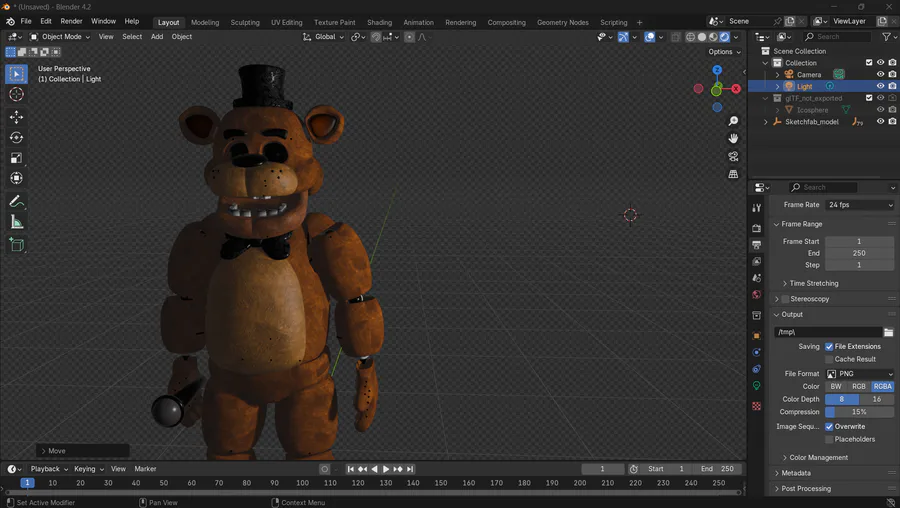This screenshot has width=900, height=508.
Task: Open Global transform orientation dropdown
Action: [x=323, y=37]
